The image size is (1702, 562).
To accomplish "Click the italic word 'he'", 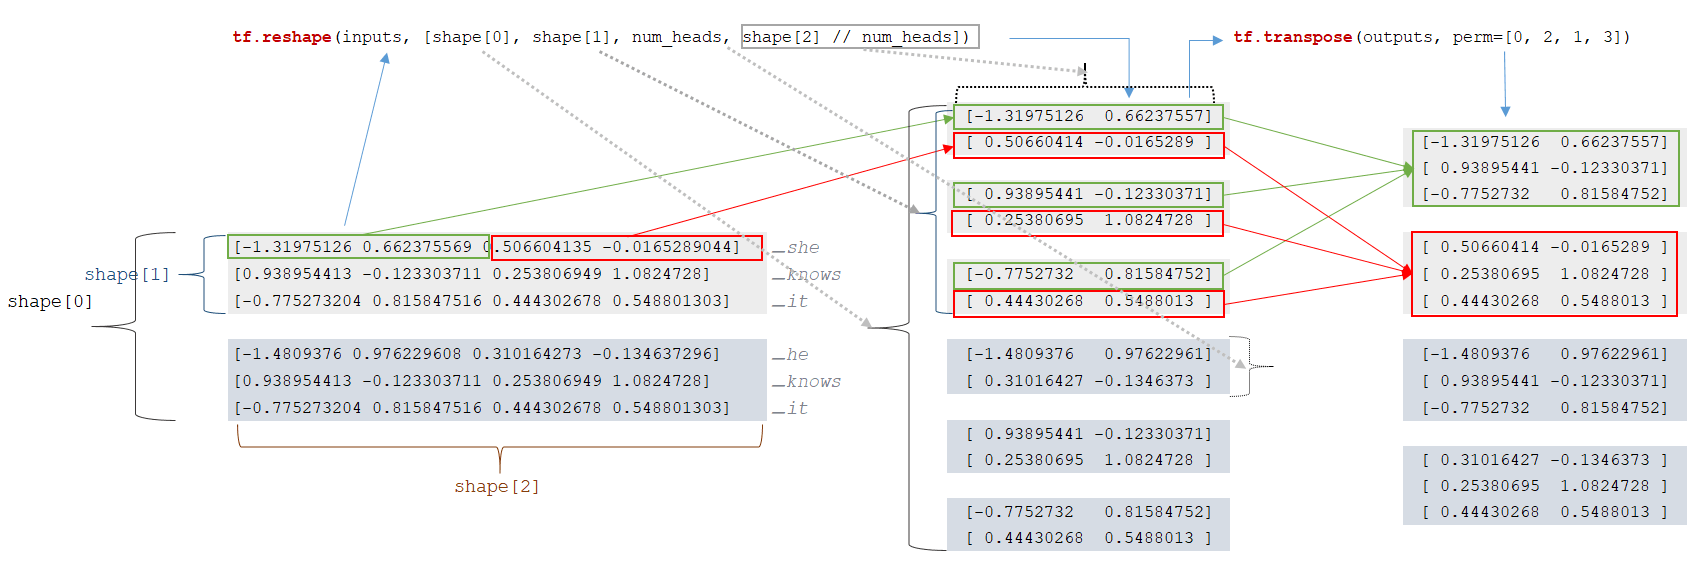I will point(797,354).
